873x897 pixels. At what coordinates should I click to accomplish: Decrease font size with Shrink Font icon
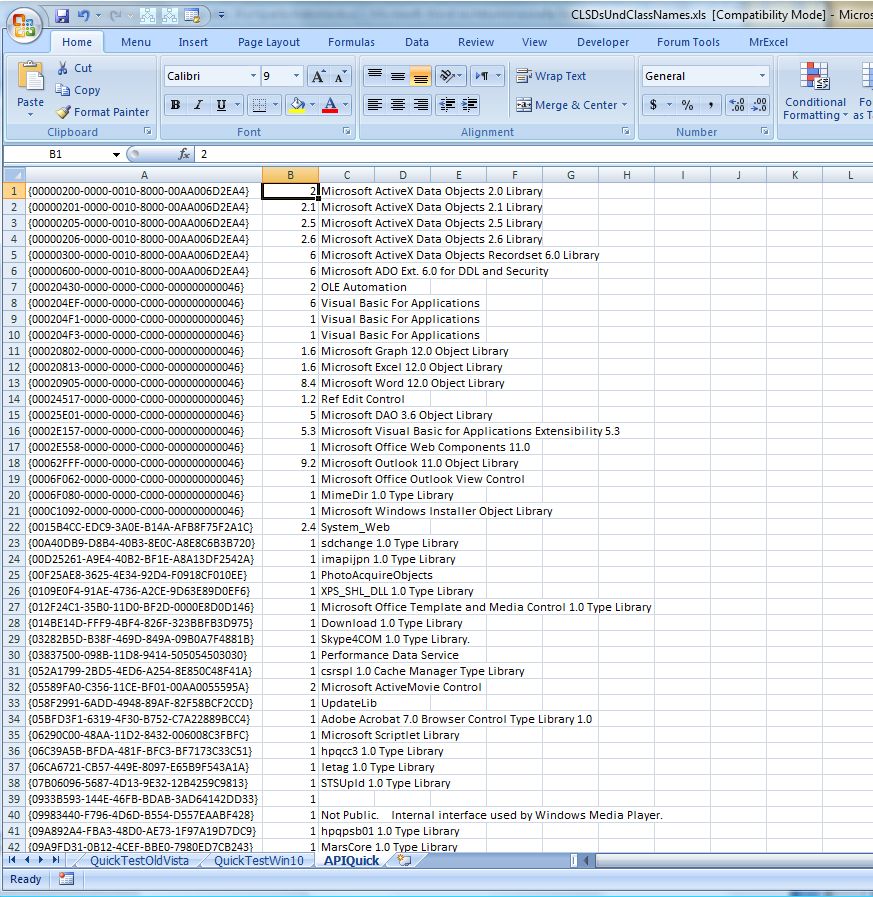(x=340, y=76)
